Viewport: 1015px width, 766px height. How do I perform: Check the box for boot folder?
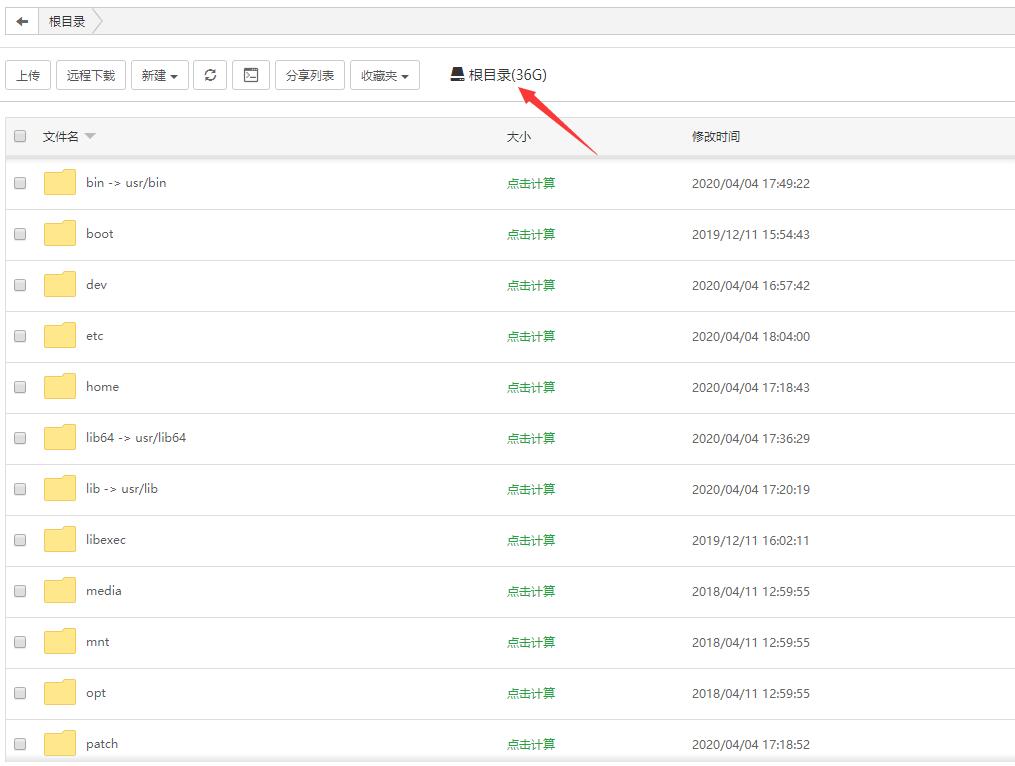(x=20, y=234)
